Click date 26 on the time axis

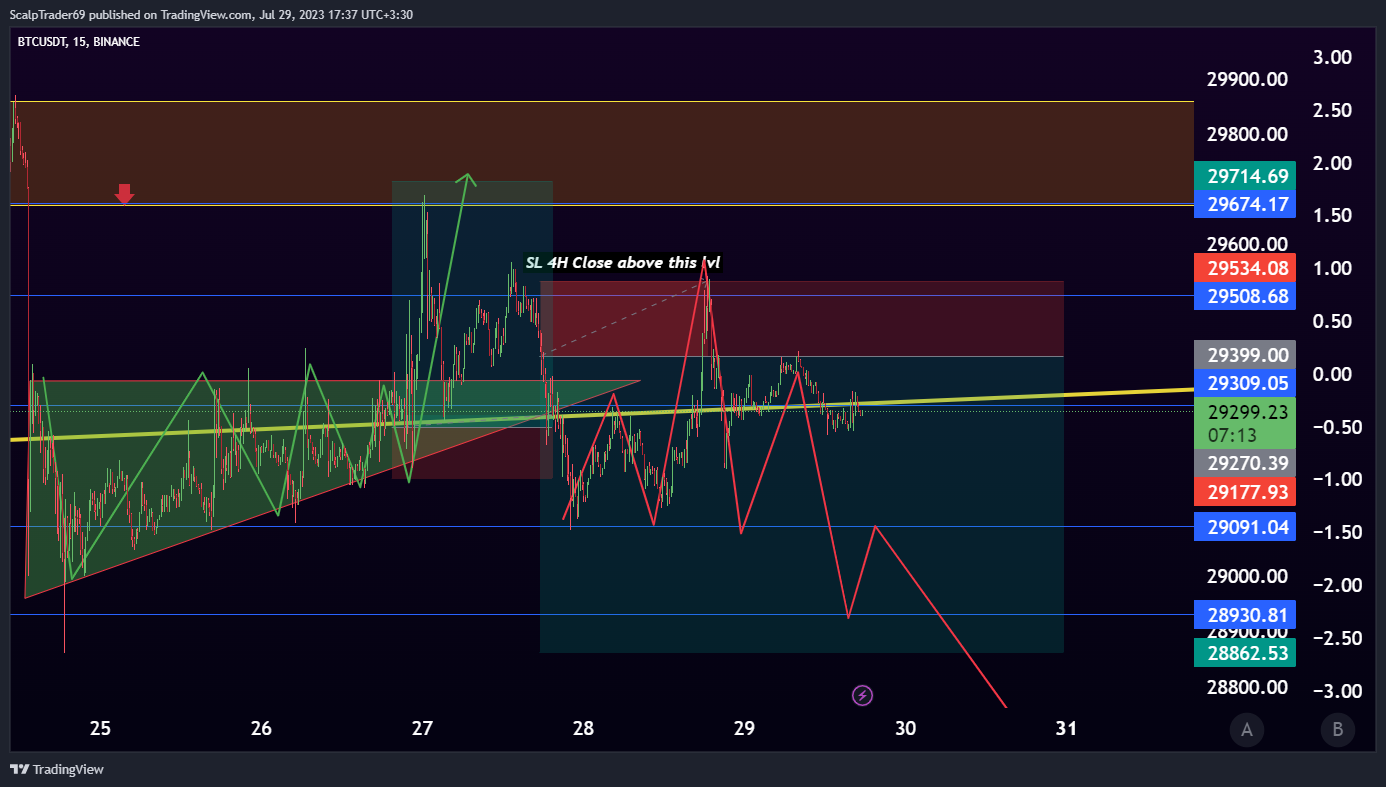(x=261, y=729)
